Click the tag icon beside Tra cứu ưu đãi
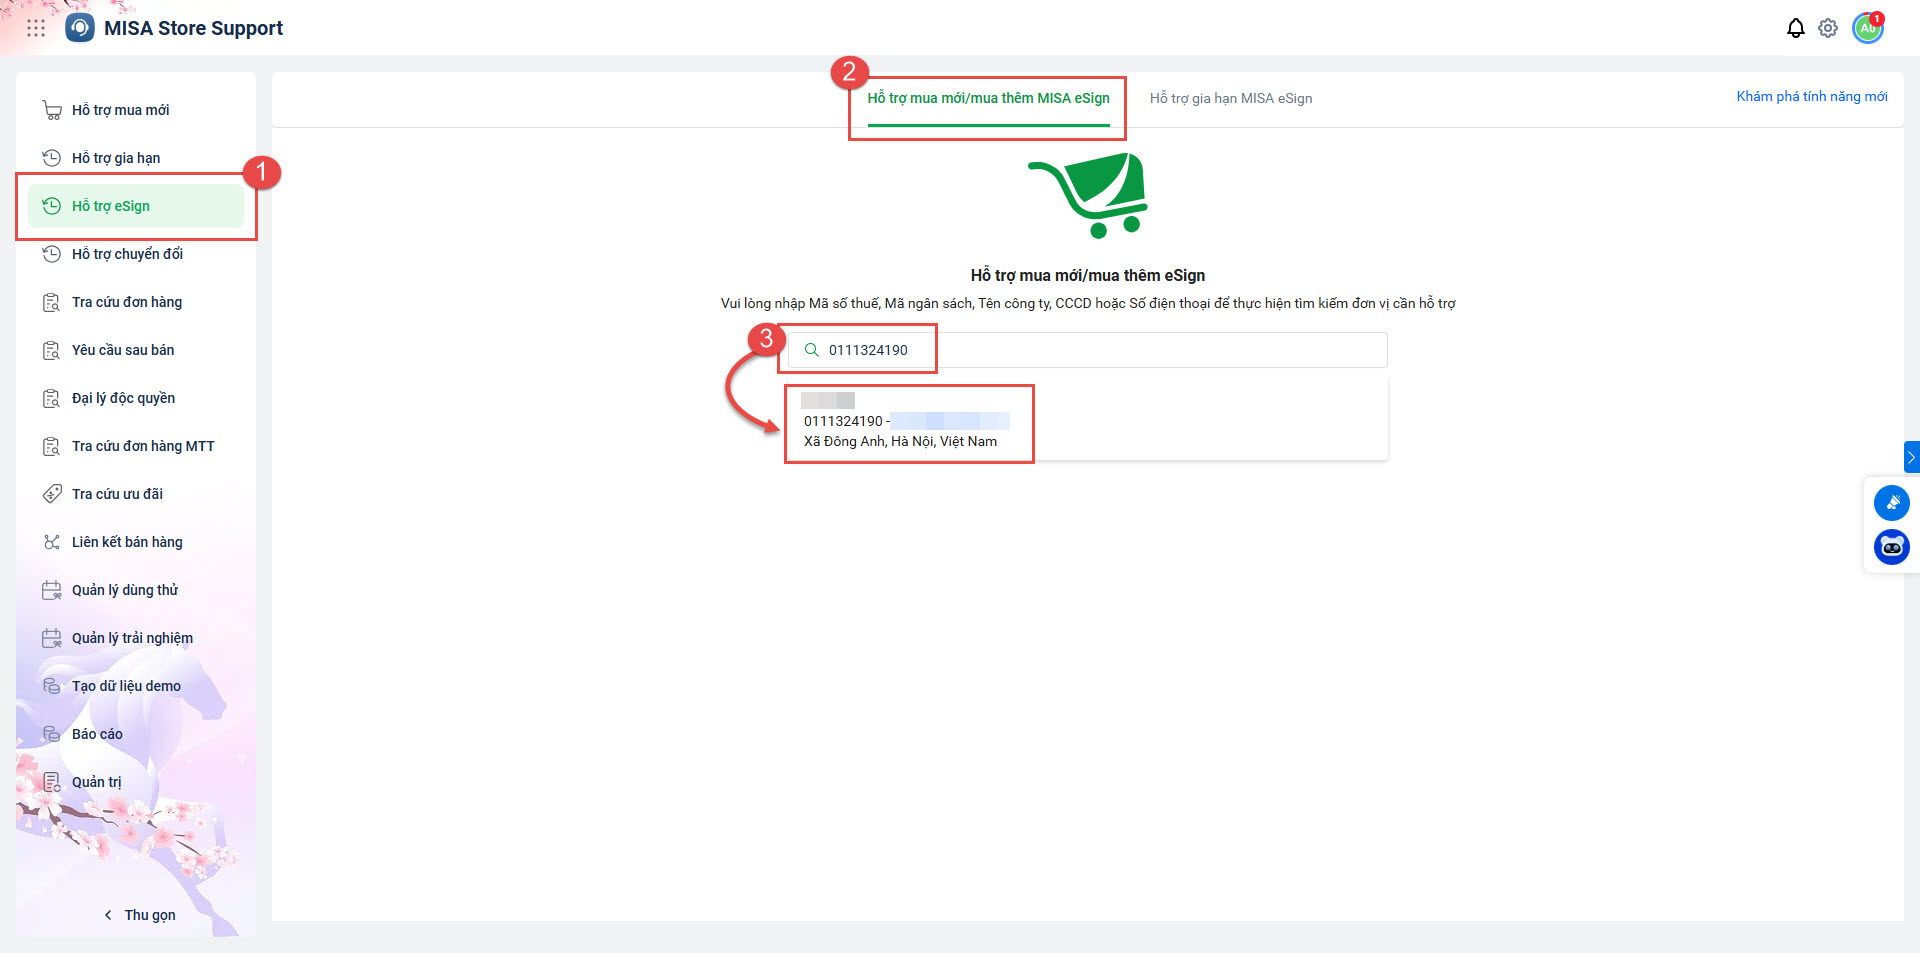The width and height of the screenshot is (1920, 953). [x=52, y=494]
